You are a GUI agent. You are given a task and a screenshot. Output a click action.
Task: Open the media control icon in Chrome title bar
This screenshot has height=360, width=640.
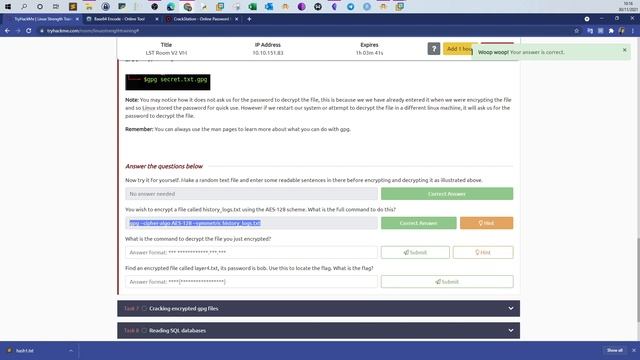(587, 19)
